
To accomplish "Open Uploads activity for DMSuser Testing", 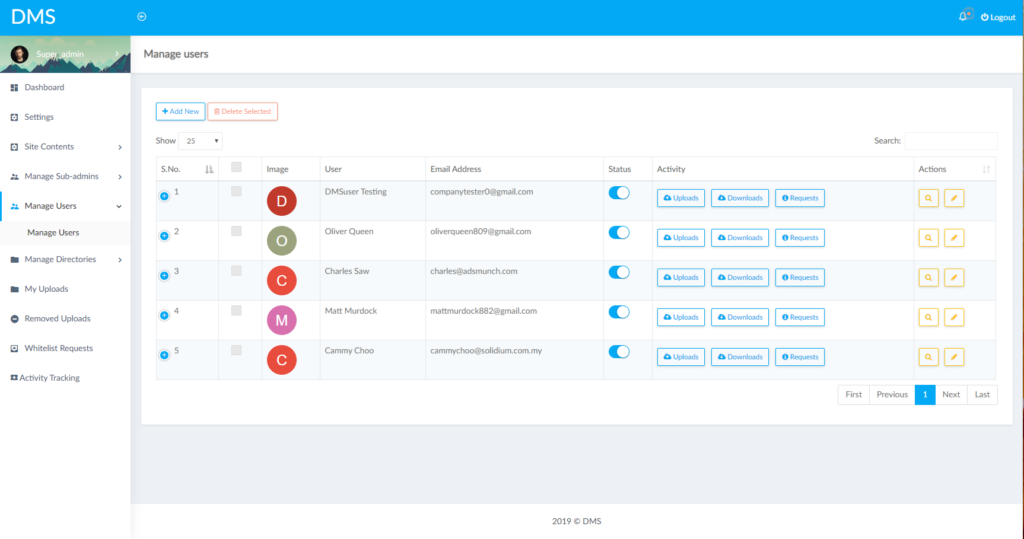I will click(680, 198).
